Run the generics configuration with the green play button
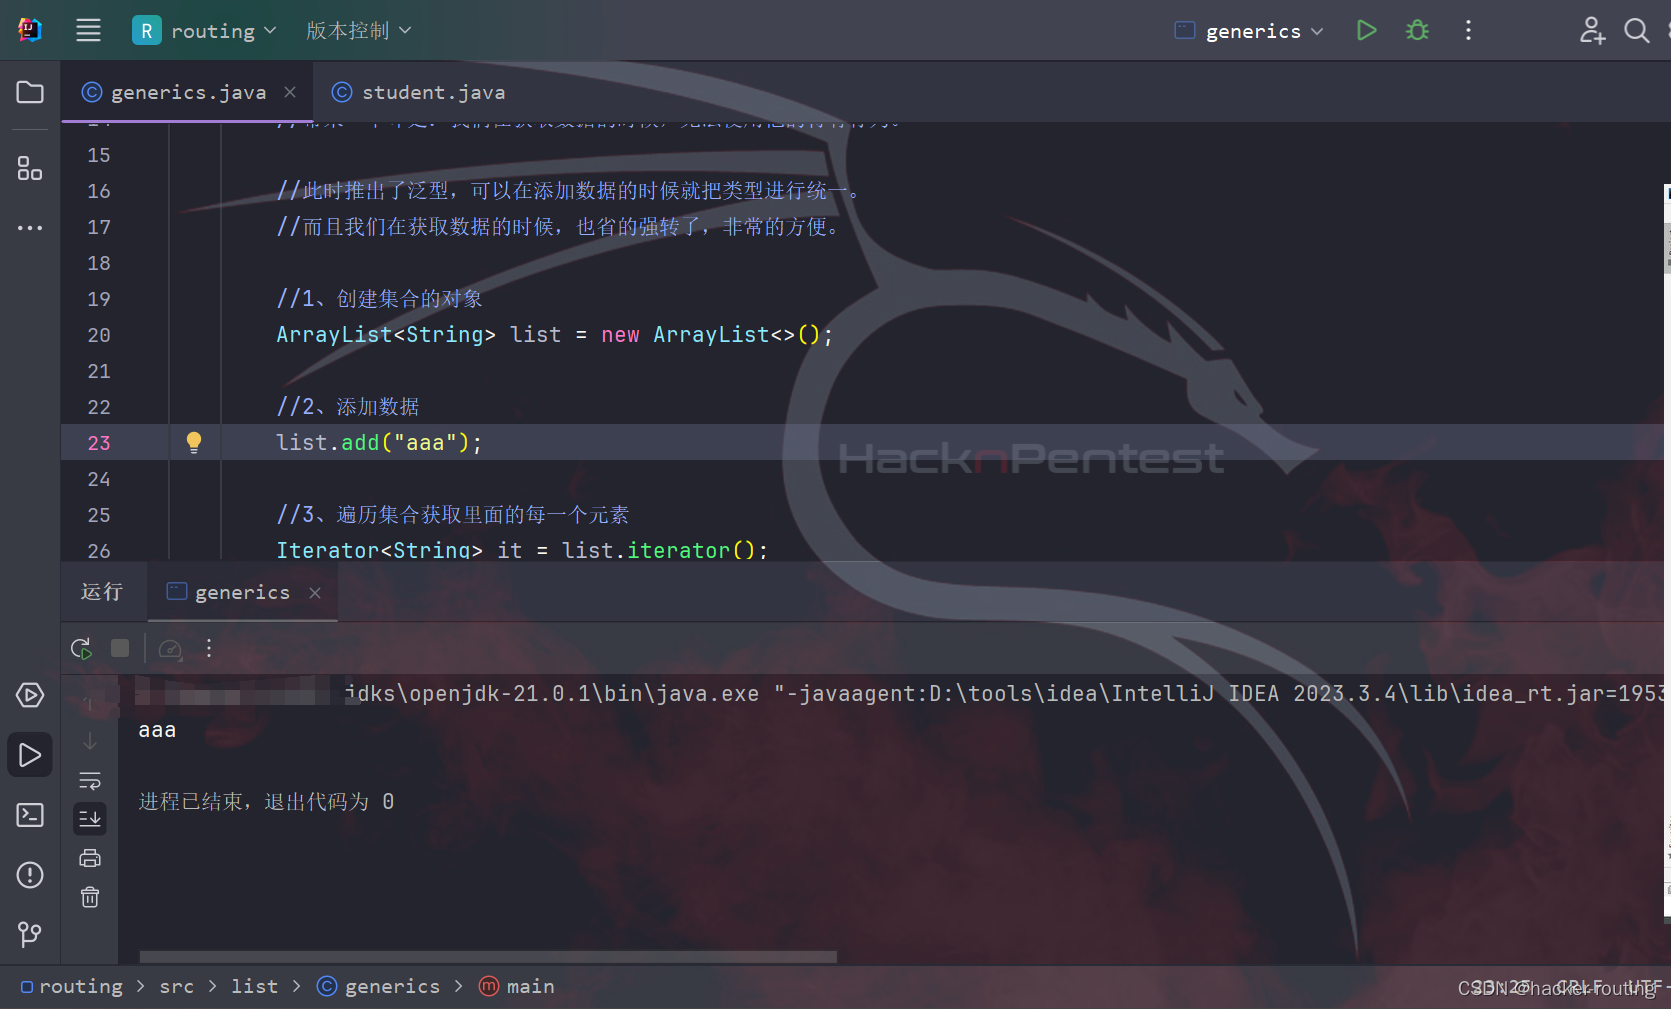The width and height of the screenshot is (1671, 1009). 1366,31
